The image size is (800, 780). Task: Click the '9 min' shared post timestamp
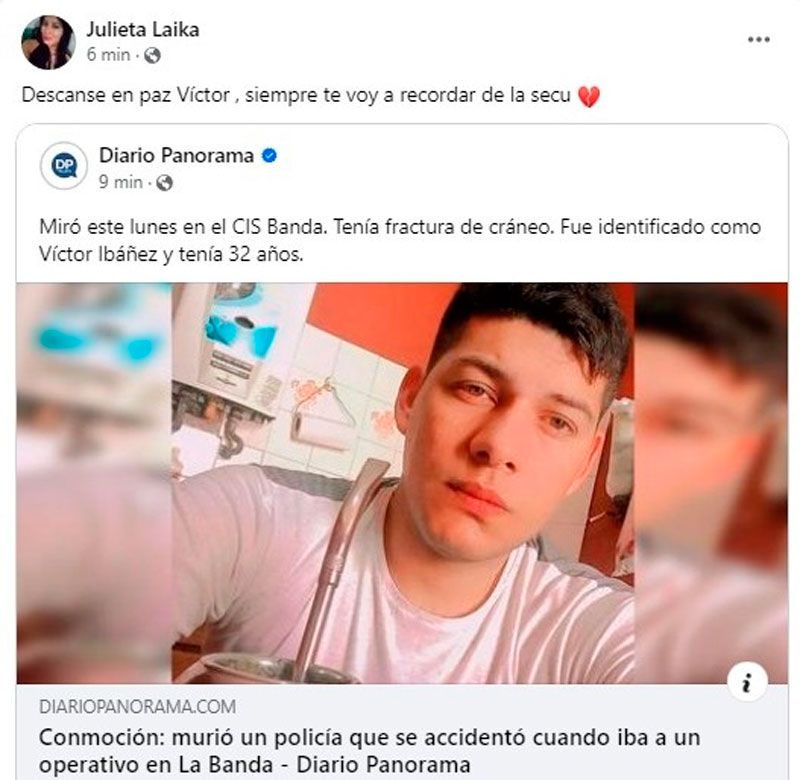click(x=120, y=182)
